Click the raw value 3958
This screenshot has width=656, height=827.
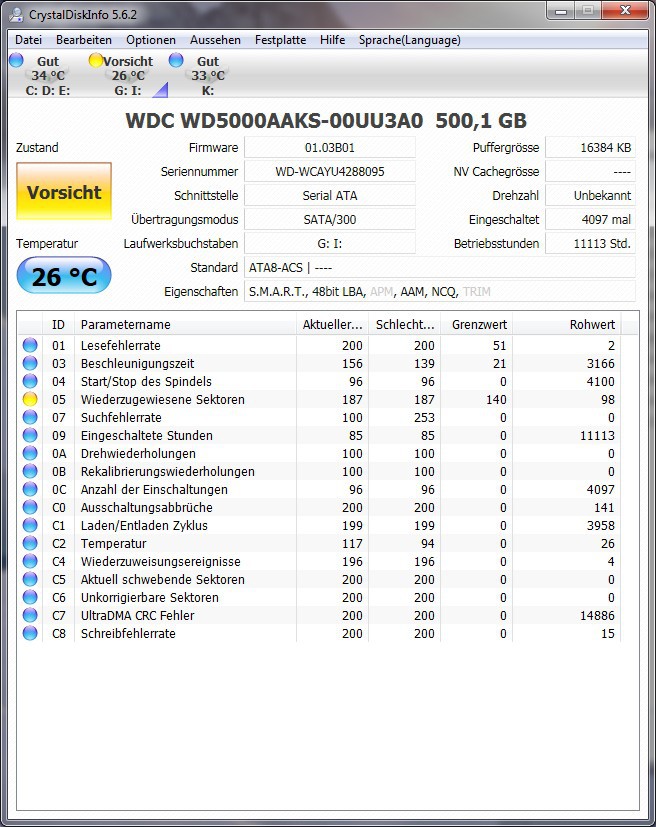click(601, 525)
